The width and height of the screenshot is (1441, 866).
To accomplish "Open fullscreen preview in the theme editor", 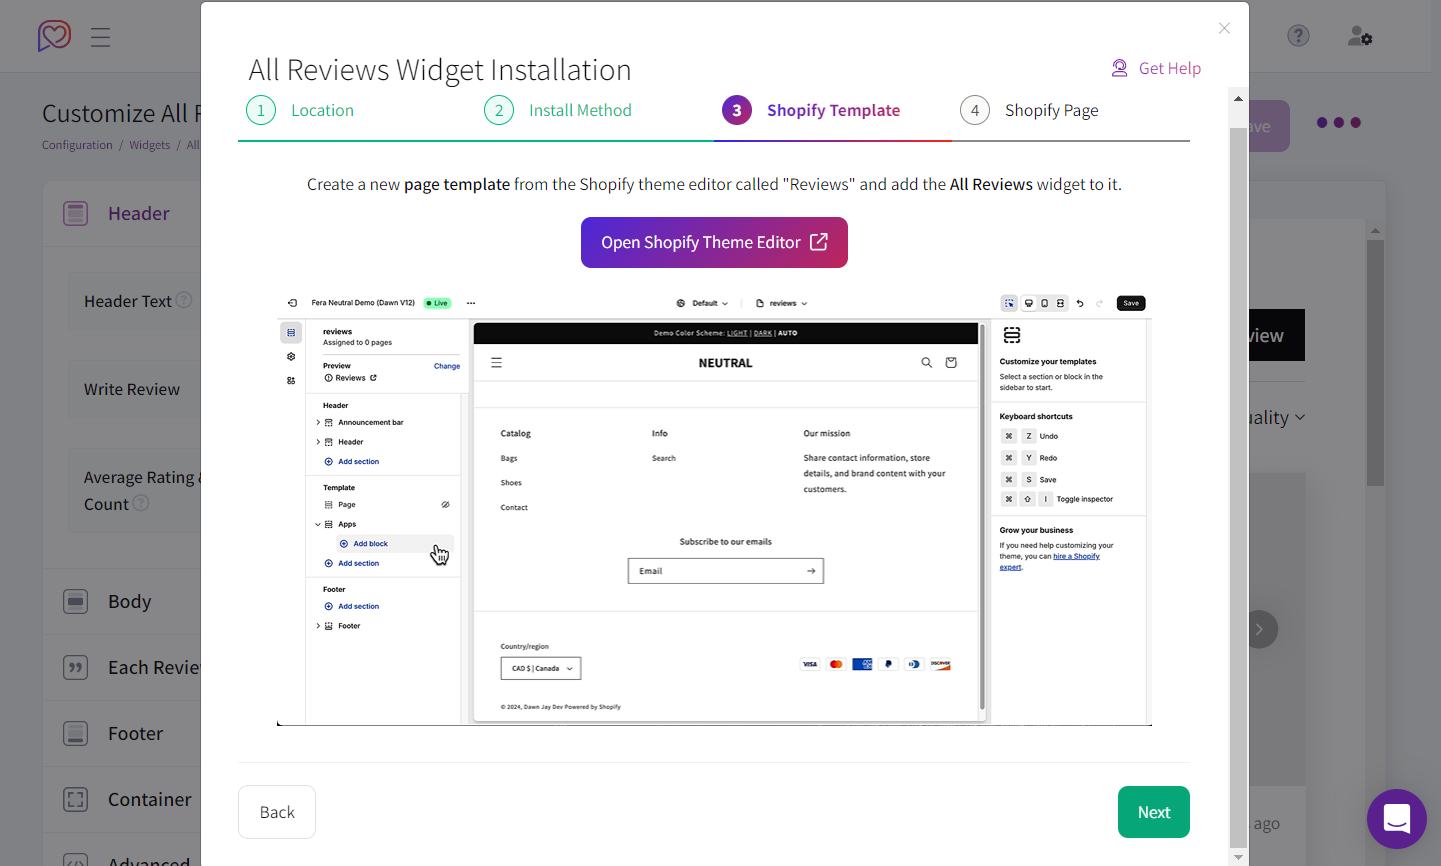I will (x=1059, y=302).
